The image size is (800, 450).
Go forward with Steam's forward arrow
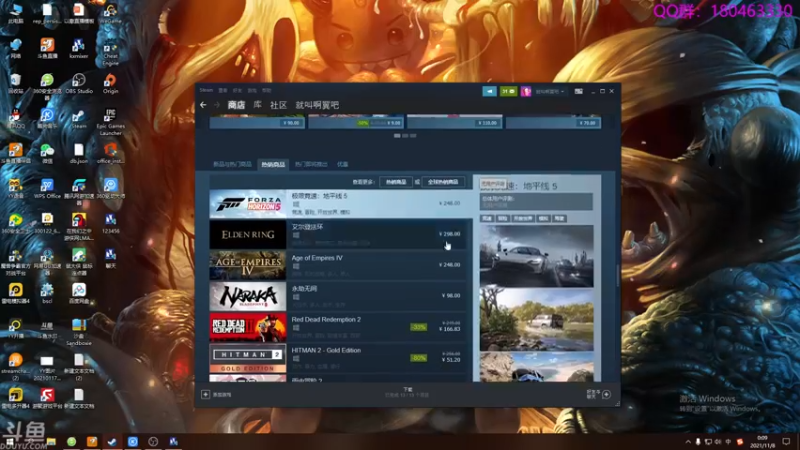216,105
